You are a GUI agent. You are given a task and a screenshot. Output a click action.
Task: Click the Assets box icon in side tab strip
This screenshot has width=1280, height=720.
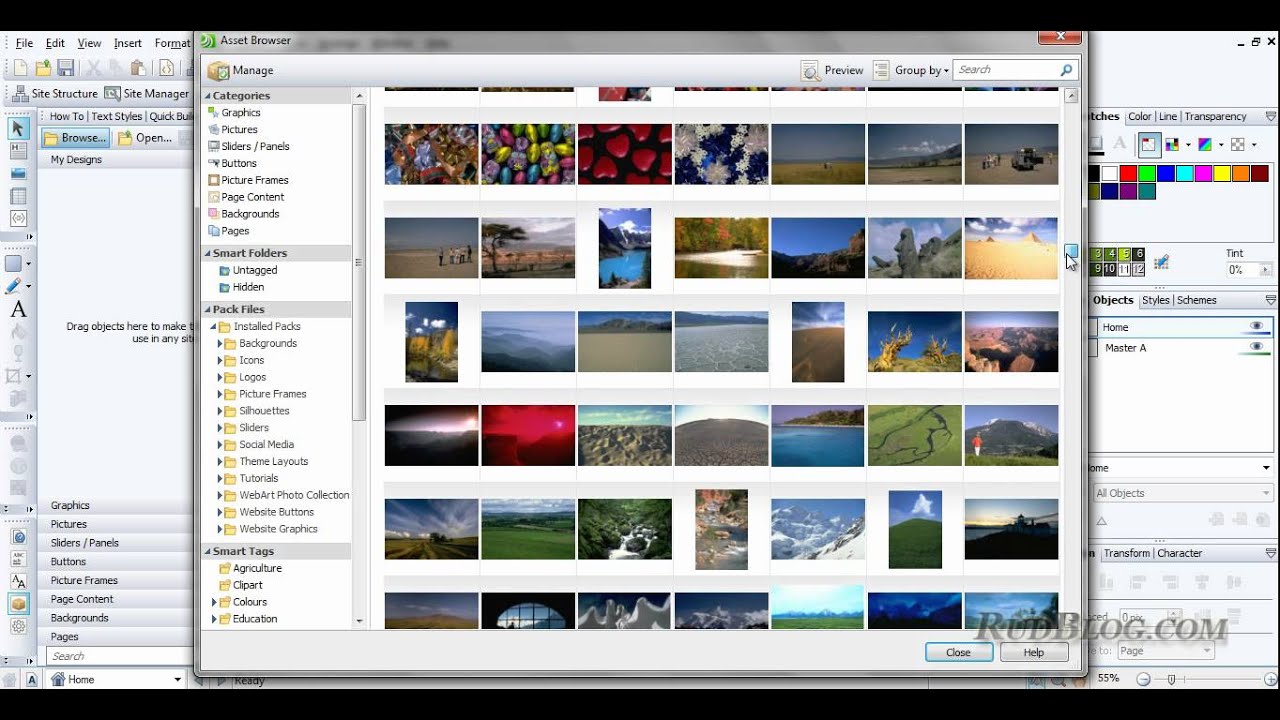18,603
